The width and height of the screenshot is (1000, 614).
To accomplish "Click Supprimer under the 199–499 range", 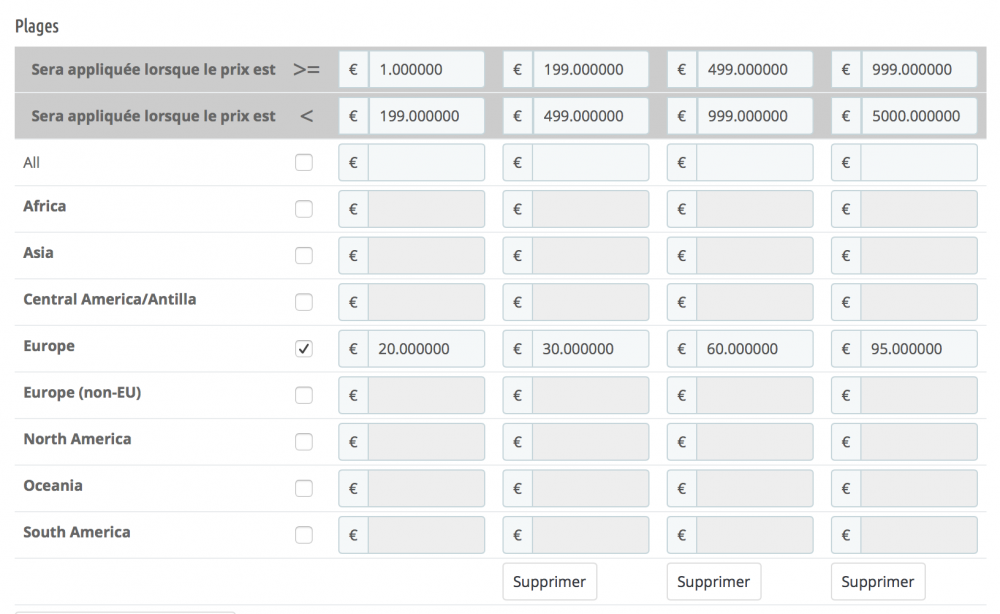I will tap(549, 582).
